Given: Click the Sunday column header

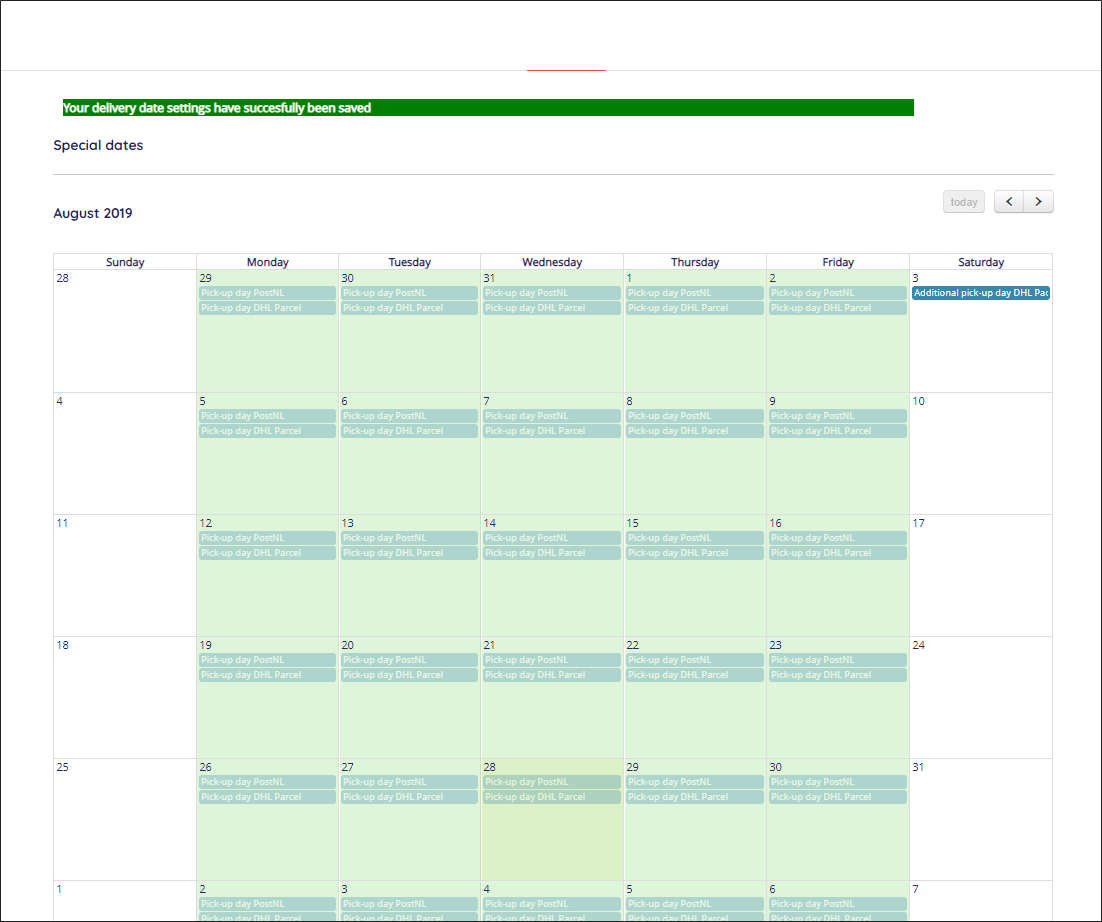Looking at the screenshot, I should (x=125, y=262).
